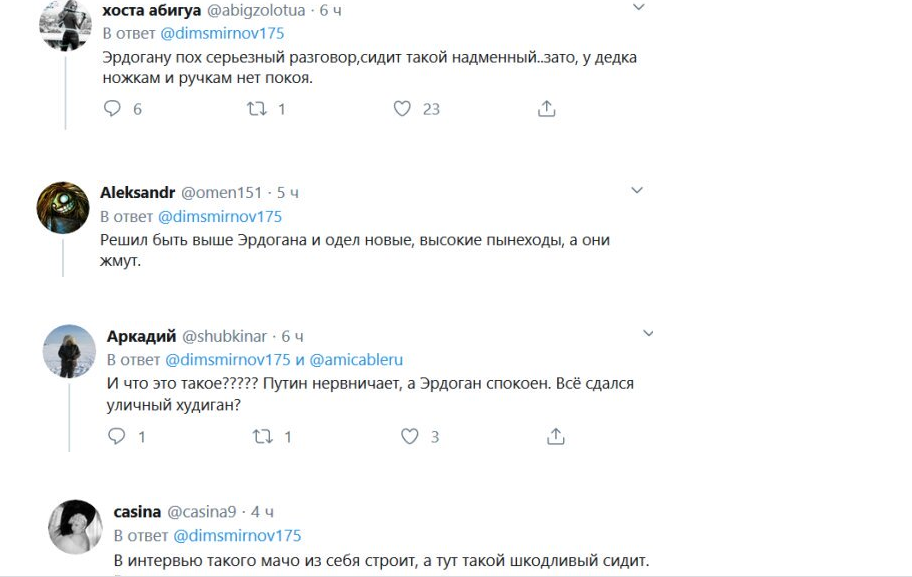Open casina's profile picture
912x577 pixels.
point(76,526)
